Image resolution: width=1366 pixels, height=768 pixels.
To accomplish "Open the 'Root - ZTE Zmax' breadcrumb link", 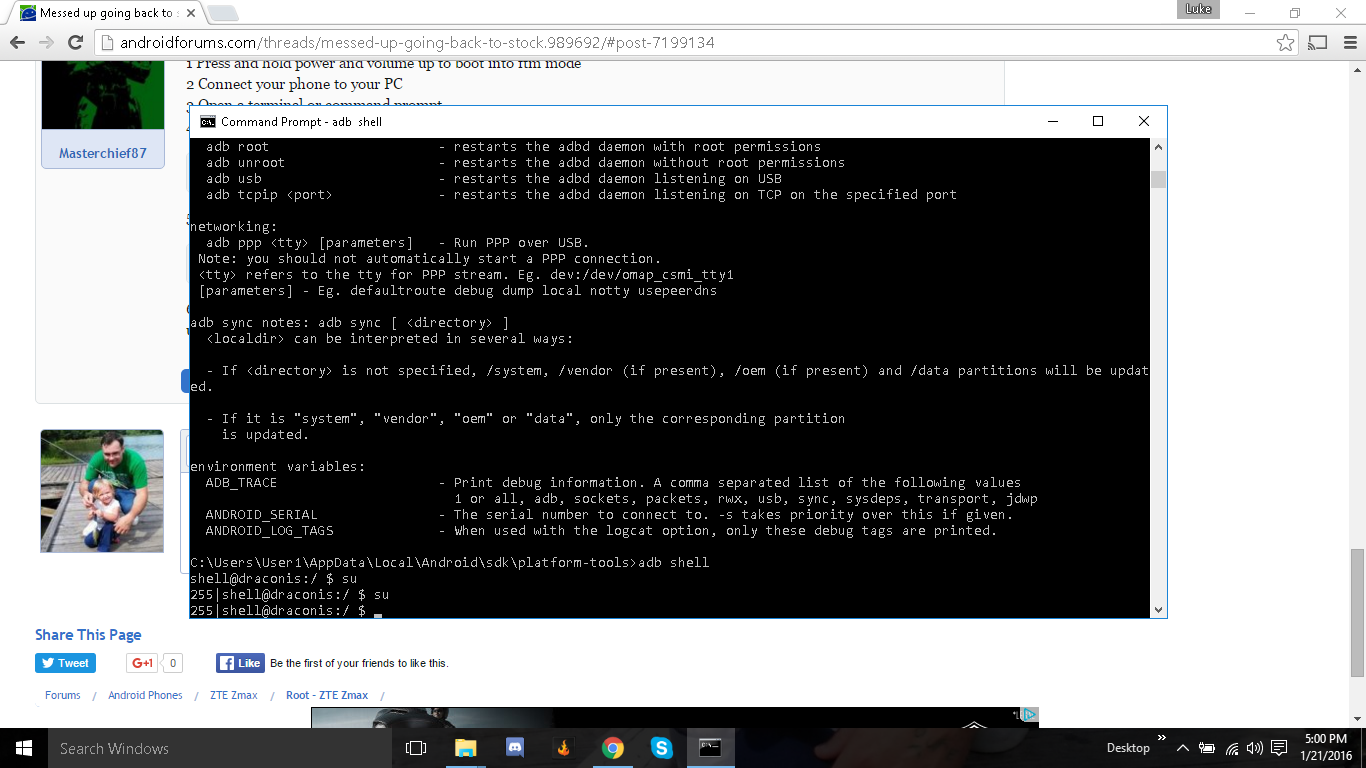I will (x=326, y=695).
